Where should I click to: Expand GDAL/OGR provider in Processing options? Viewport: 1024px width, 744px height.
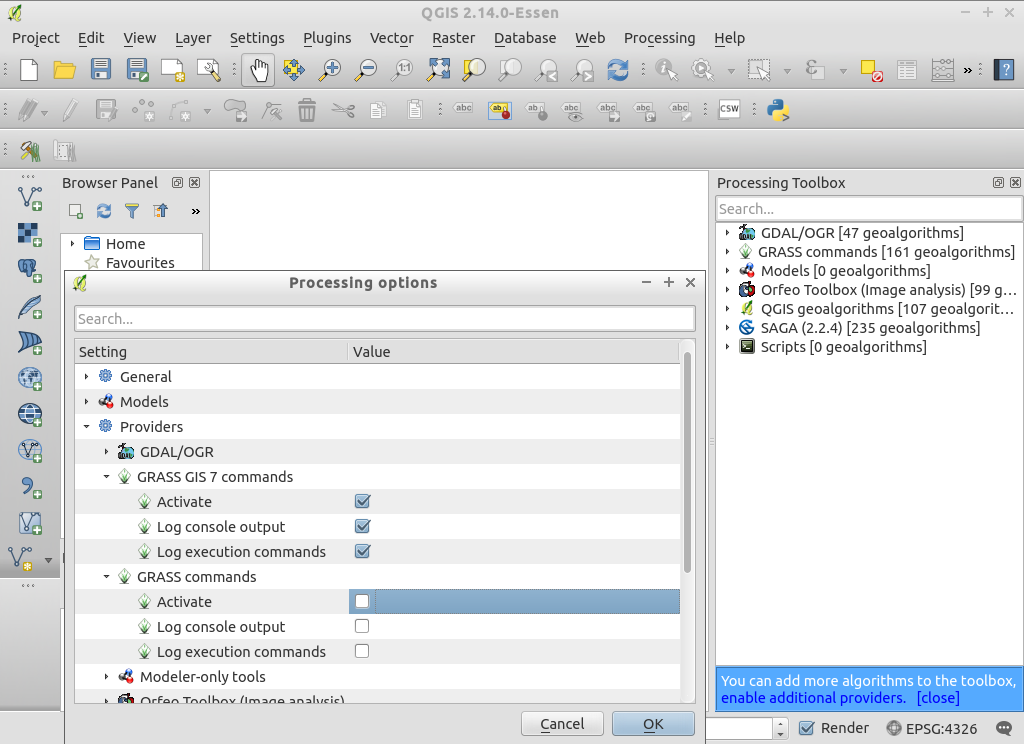[x=106, y=451]
